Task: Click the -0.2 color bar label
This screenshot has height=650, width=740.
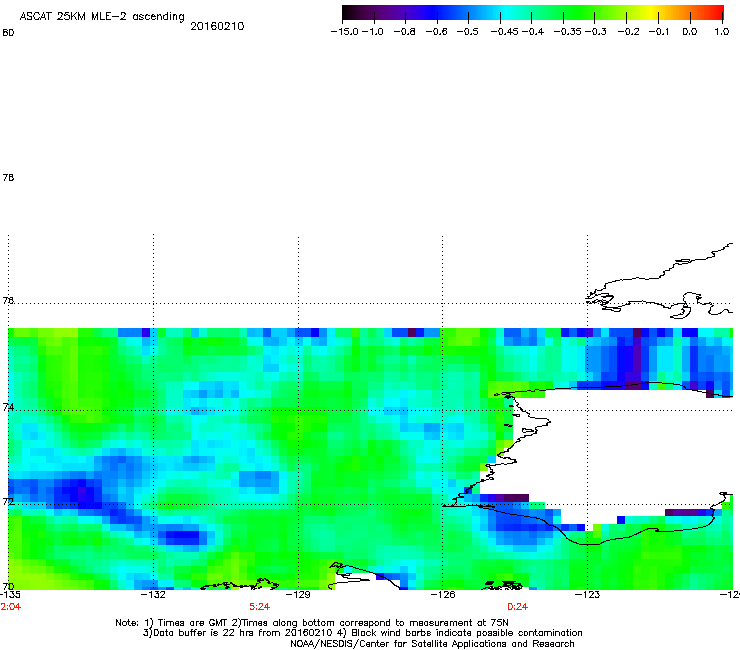Action: (628, 32)
